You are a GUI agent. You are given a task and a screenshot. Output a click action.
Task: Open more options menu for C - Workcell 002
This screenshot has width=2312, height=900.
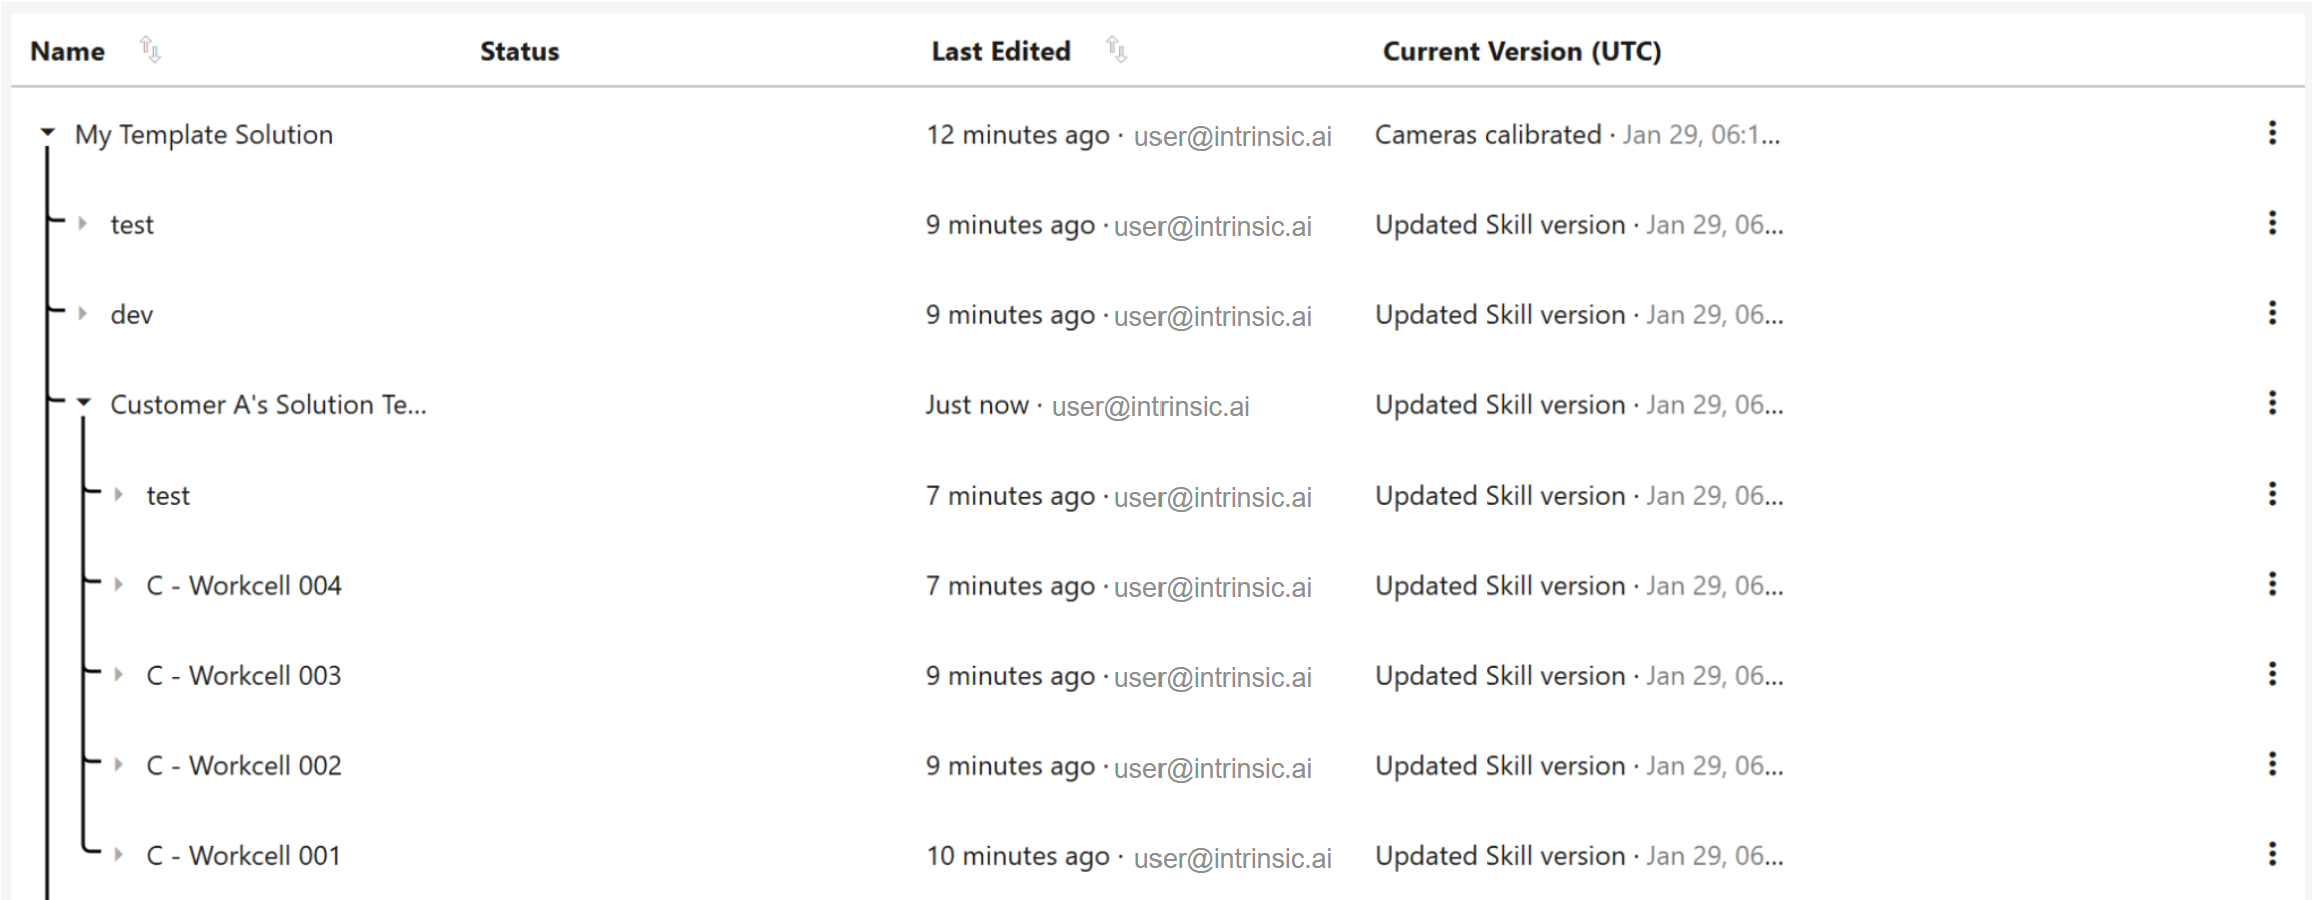click(x=2272, y=765)
